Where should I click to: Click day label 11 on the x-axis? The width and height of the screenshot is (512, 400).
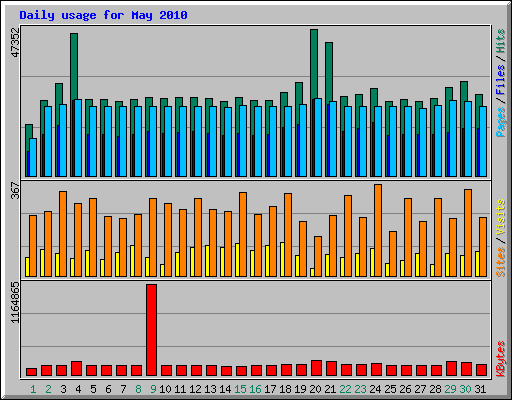coord(180,389)
